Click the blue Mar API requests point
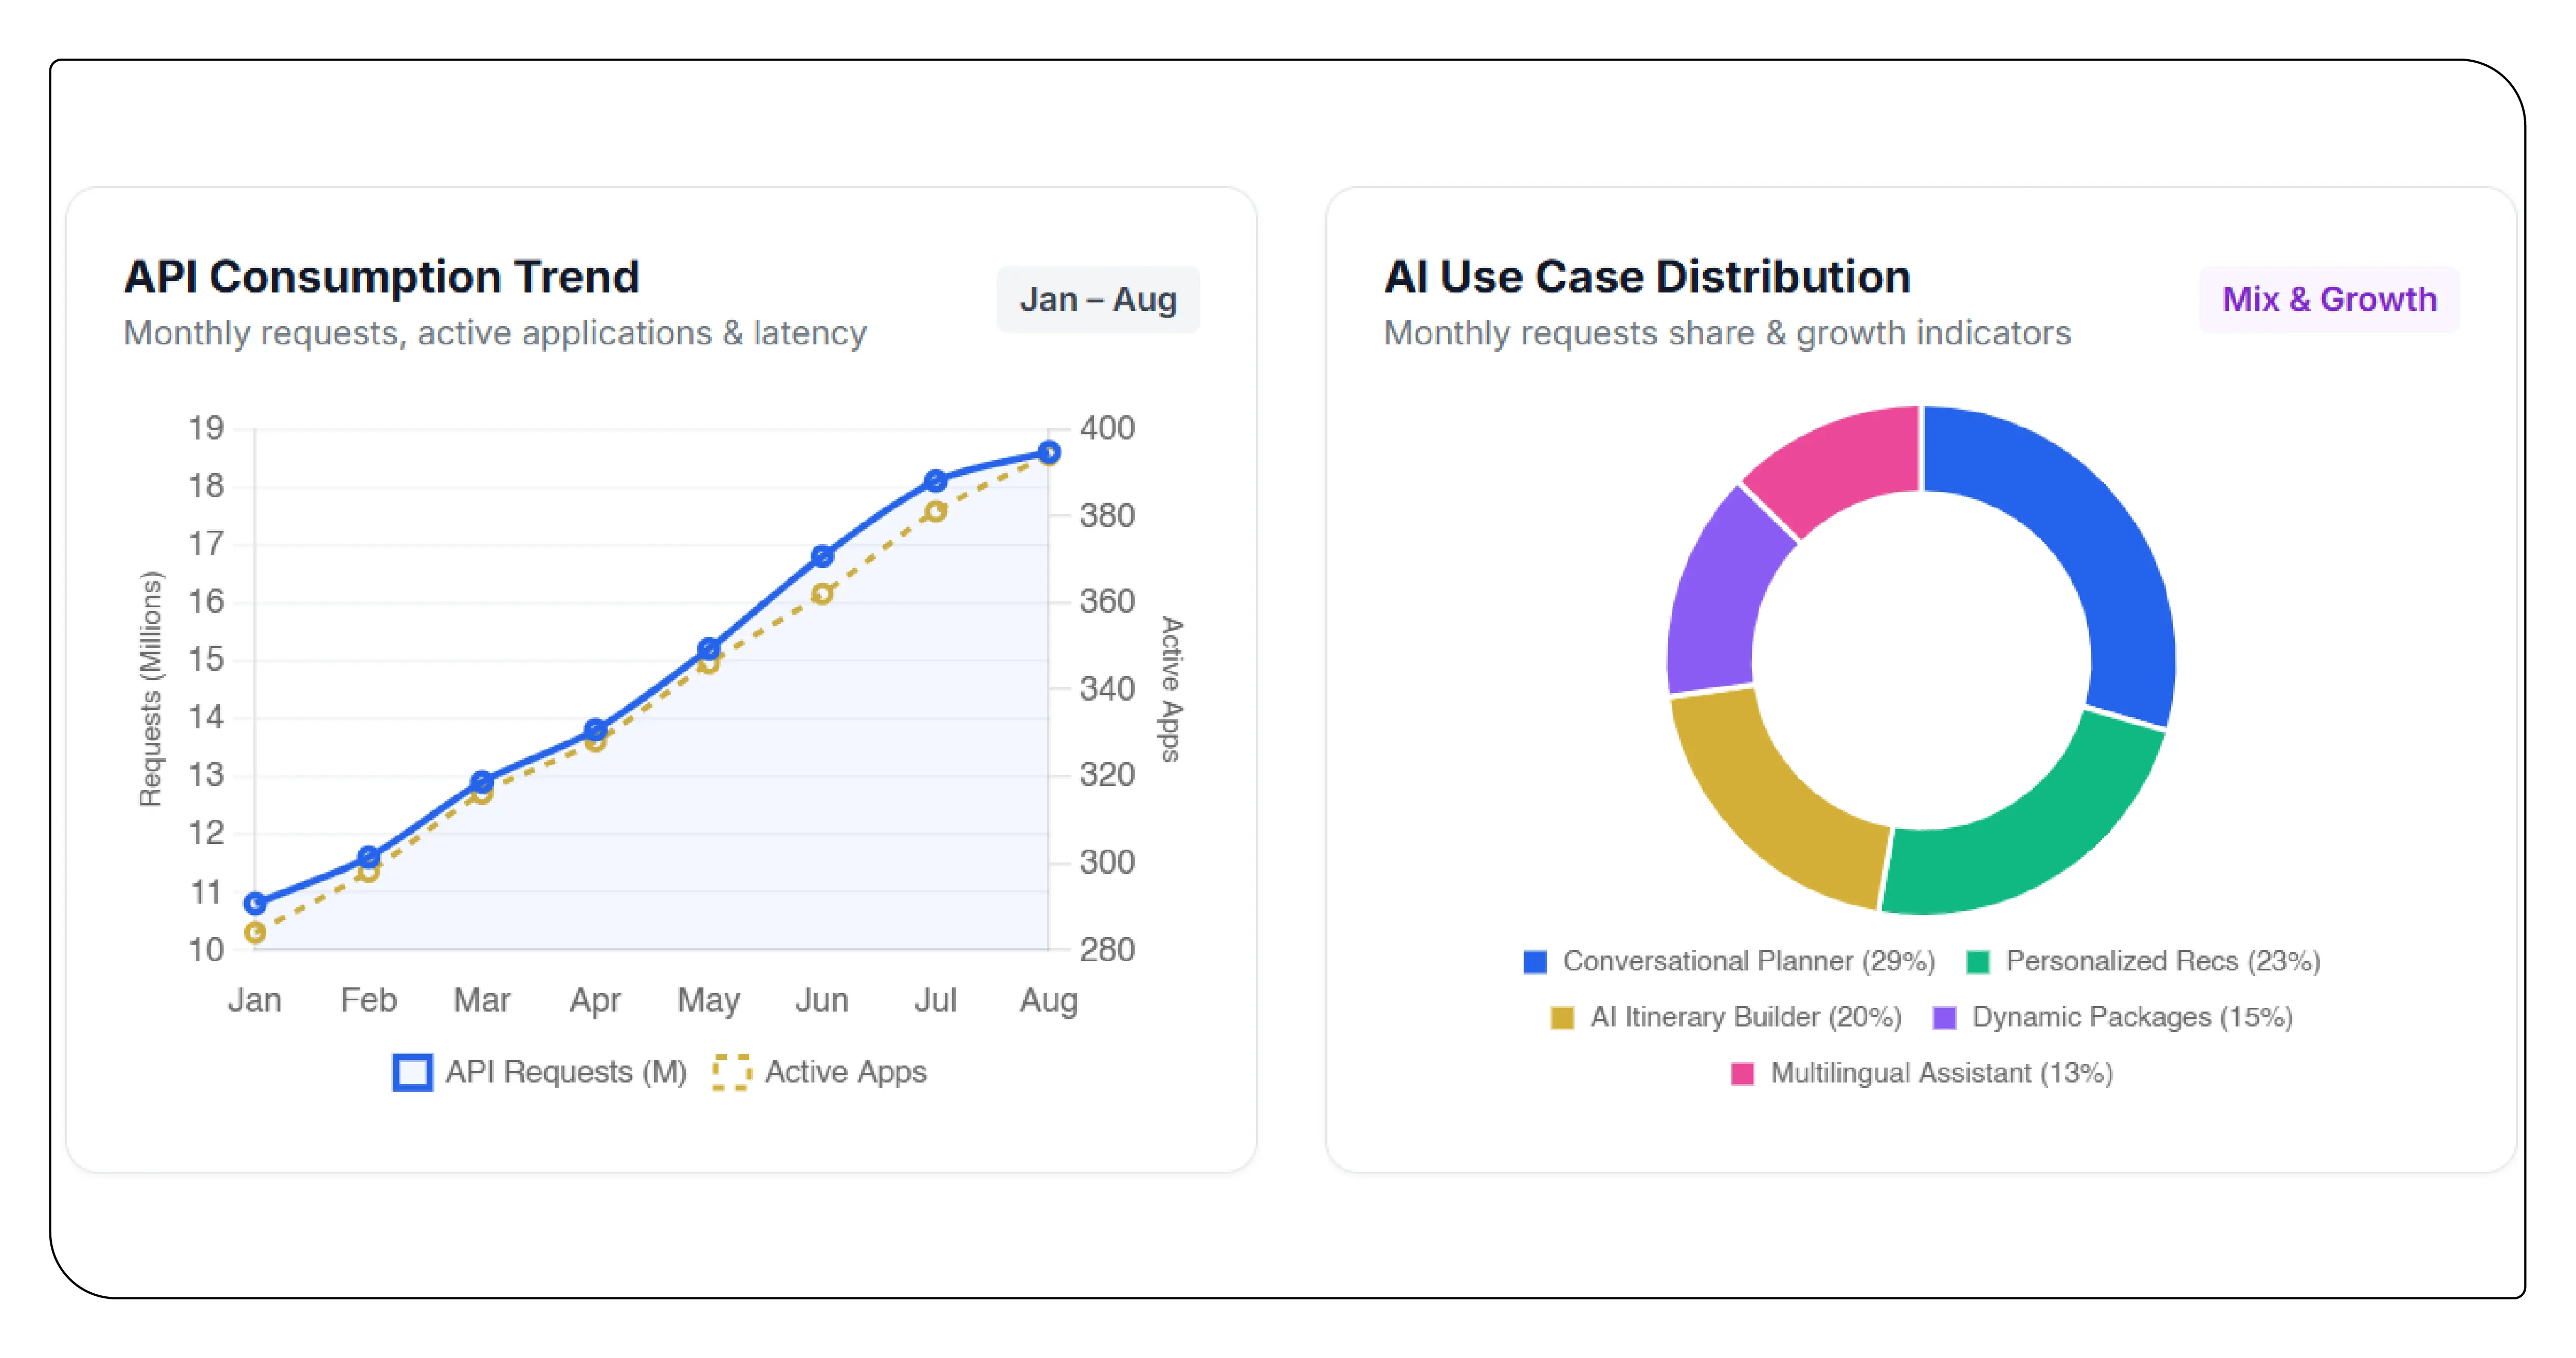2576x1358 pixels. tap(482, 781)
